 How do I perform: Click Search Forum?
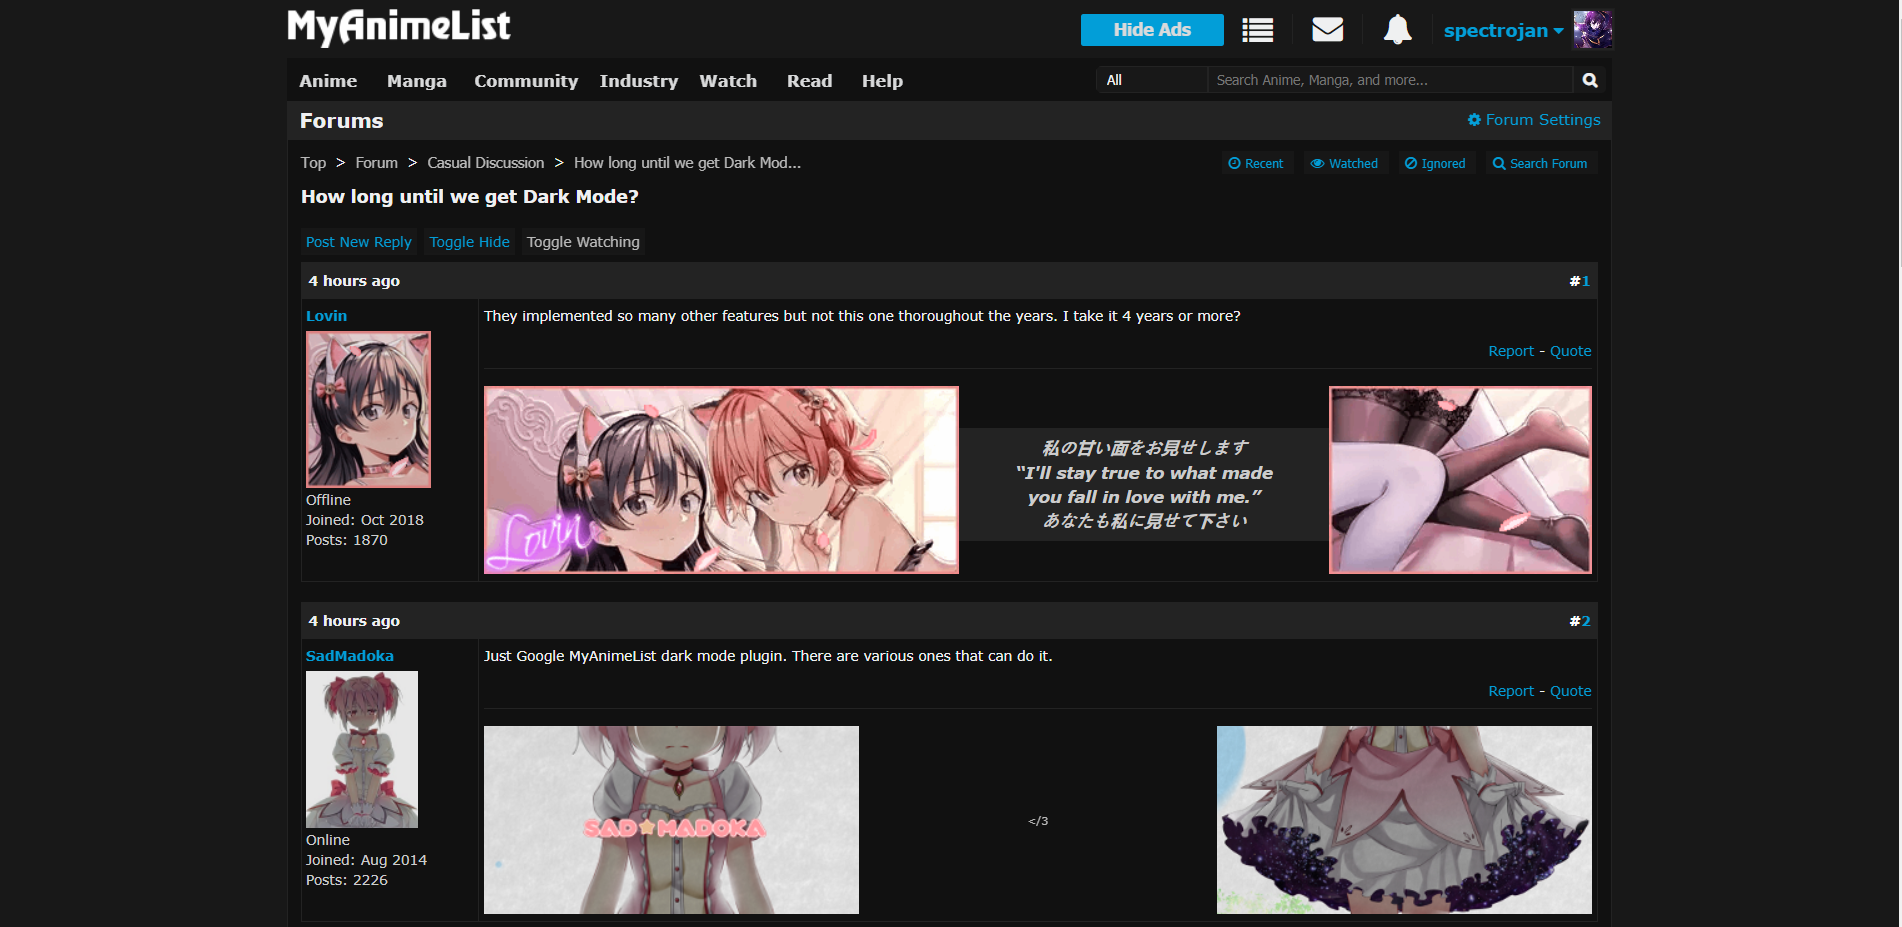(x=1540, y=163)
